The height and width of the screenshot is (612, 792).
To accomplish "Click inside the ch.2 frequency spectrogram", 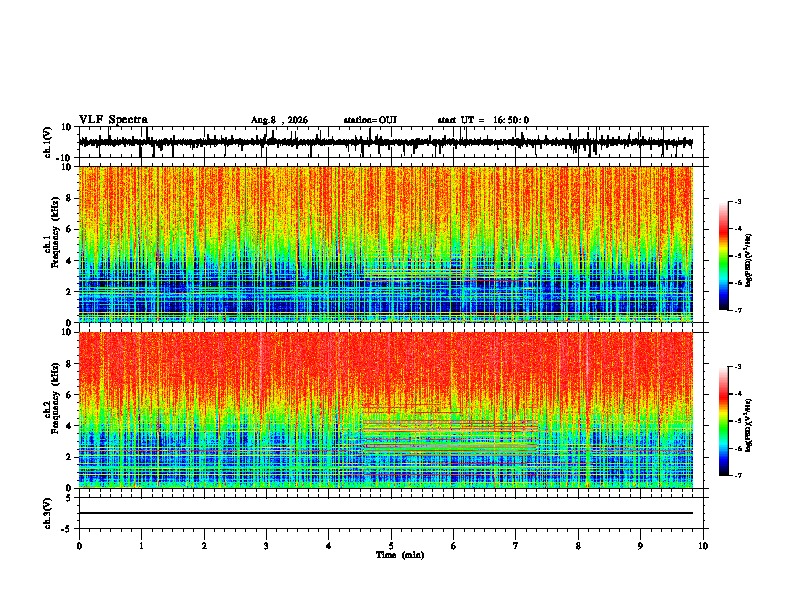I will pos(386,410).
